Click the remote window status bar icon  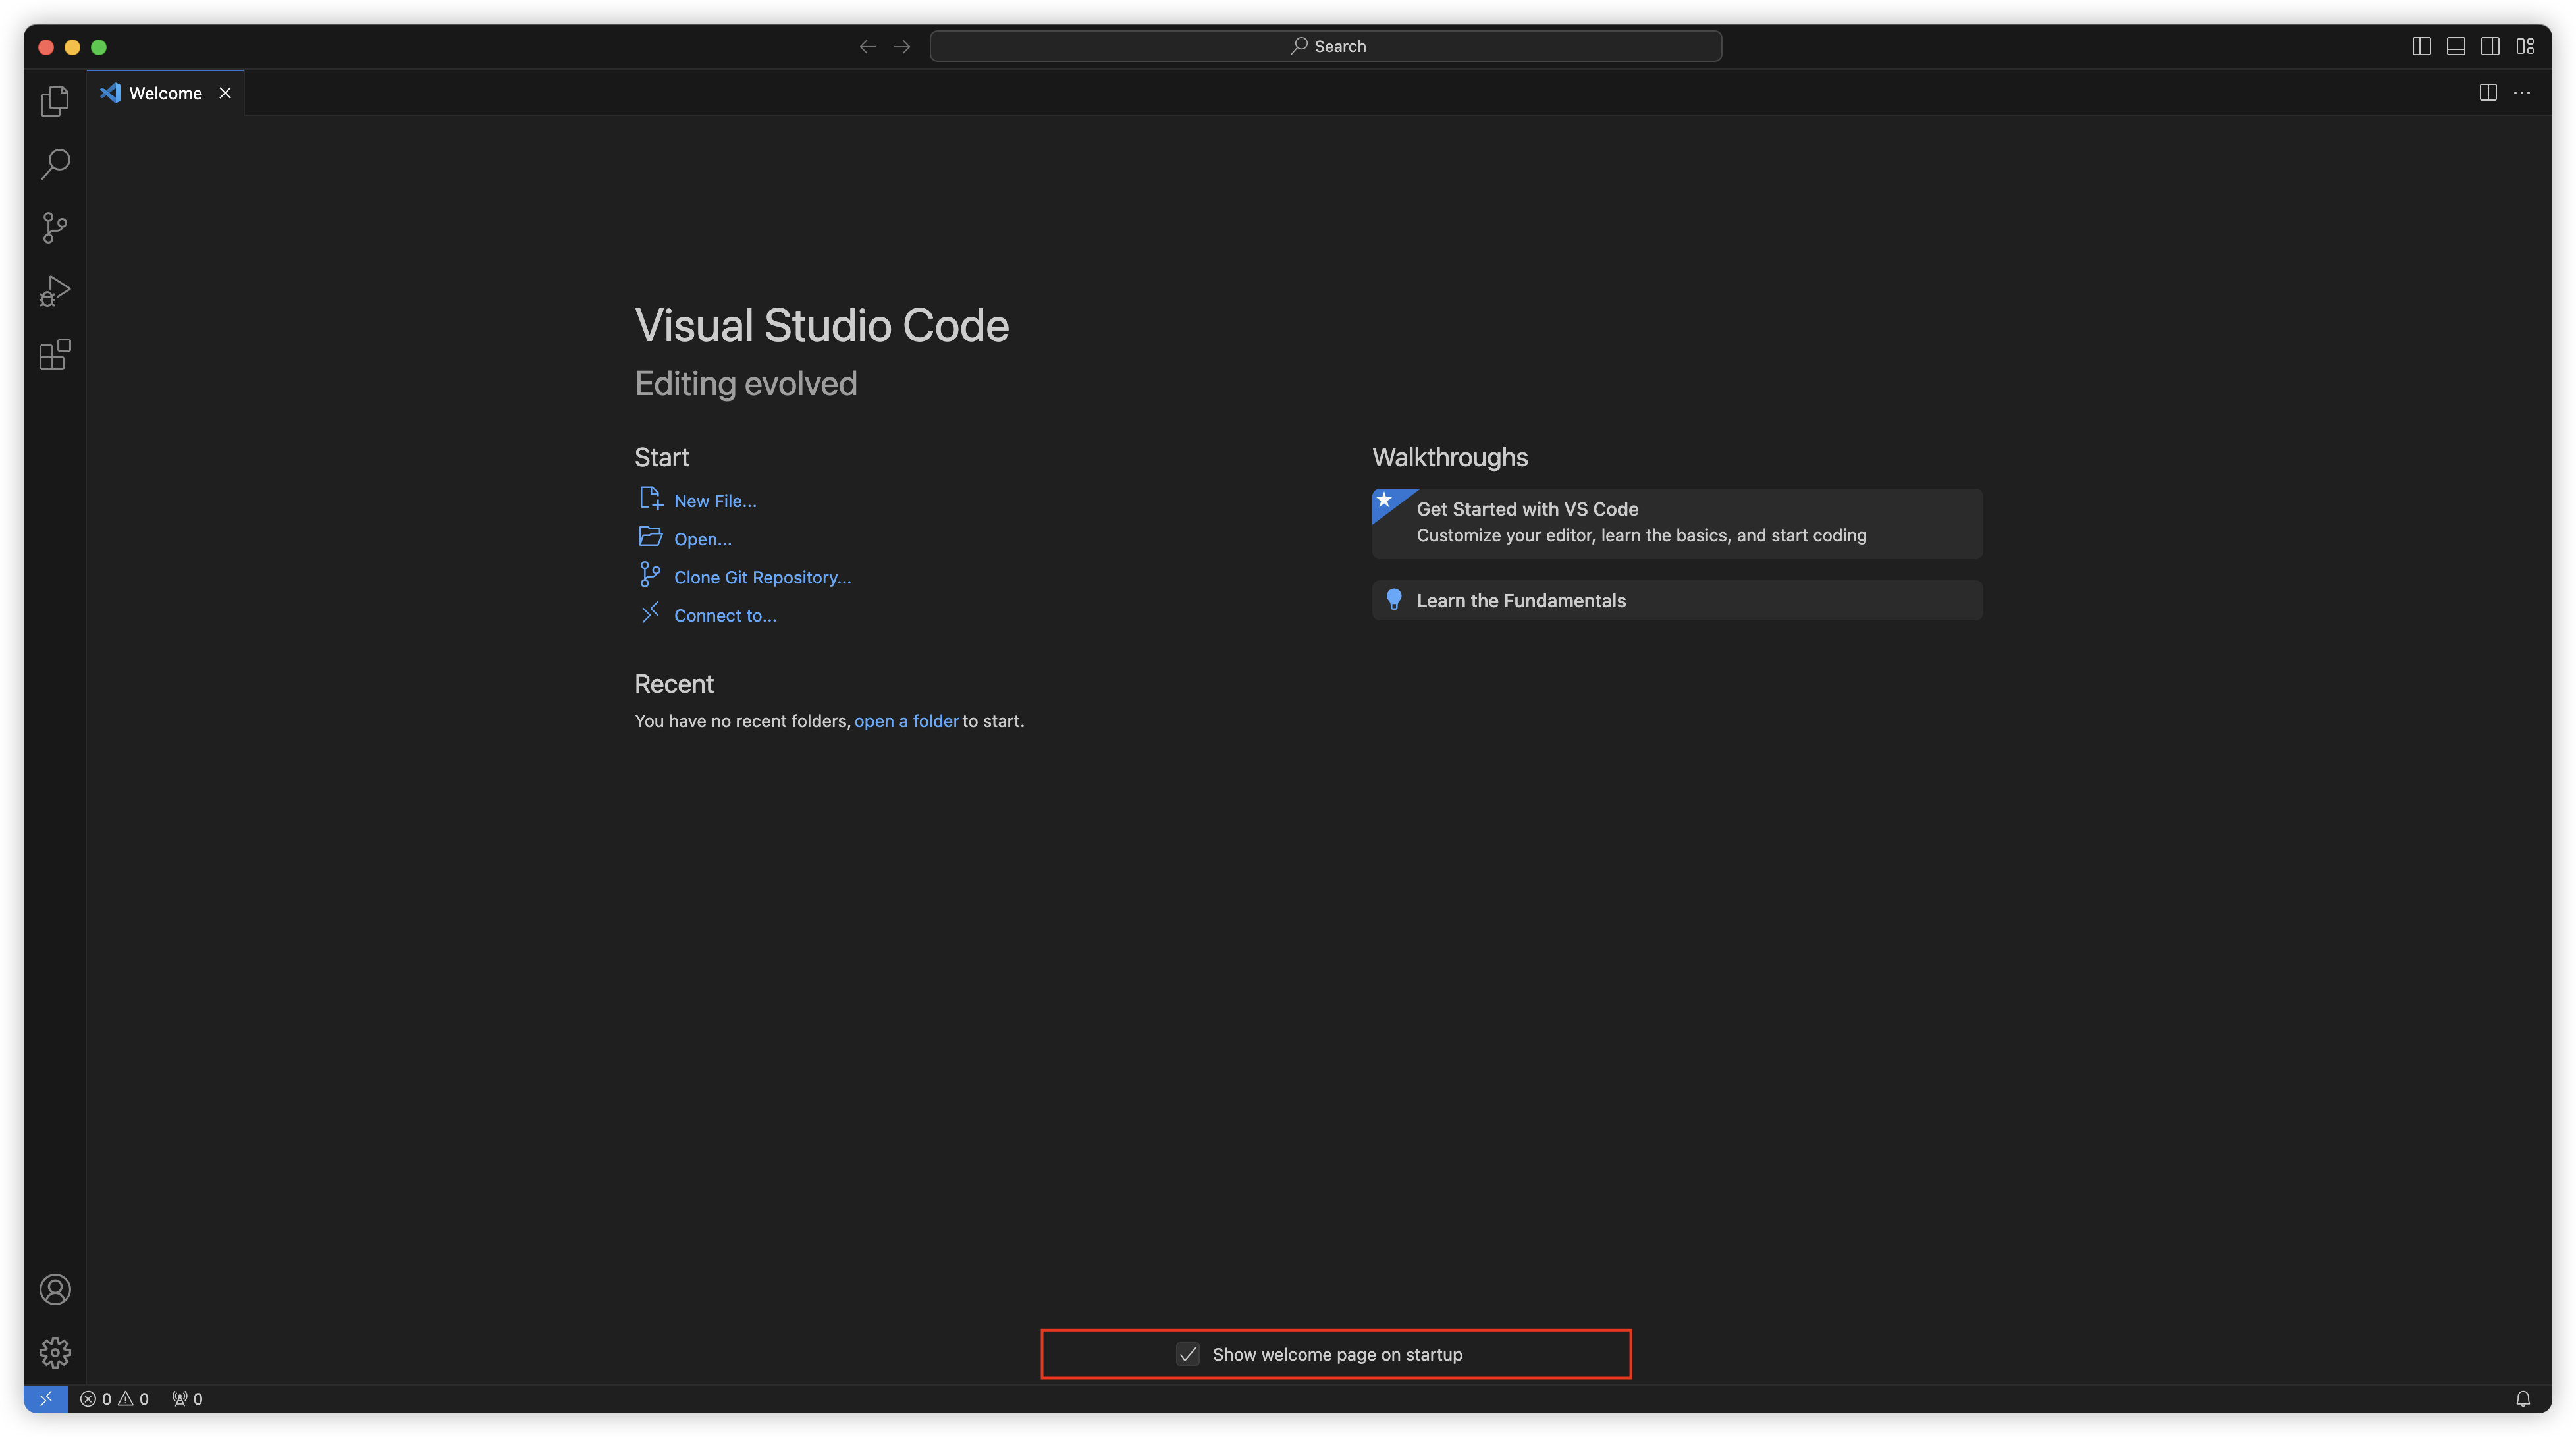tap(46, 1398)
